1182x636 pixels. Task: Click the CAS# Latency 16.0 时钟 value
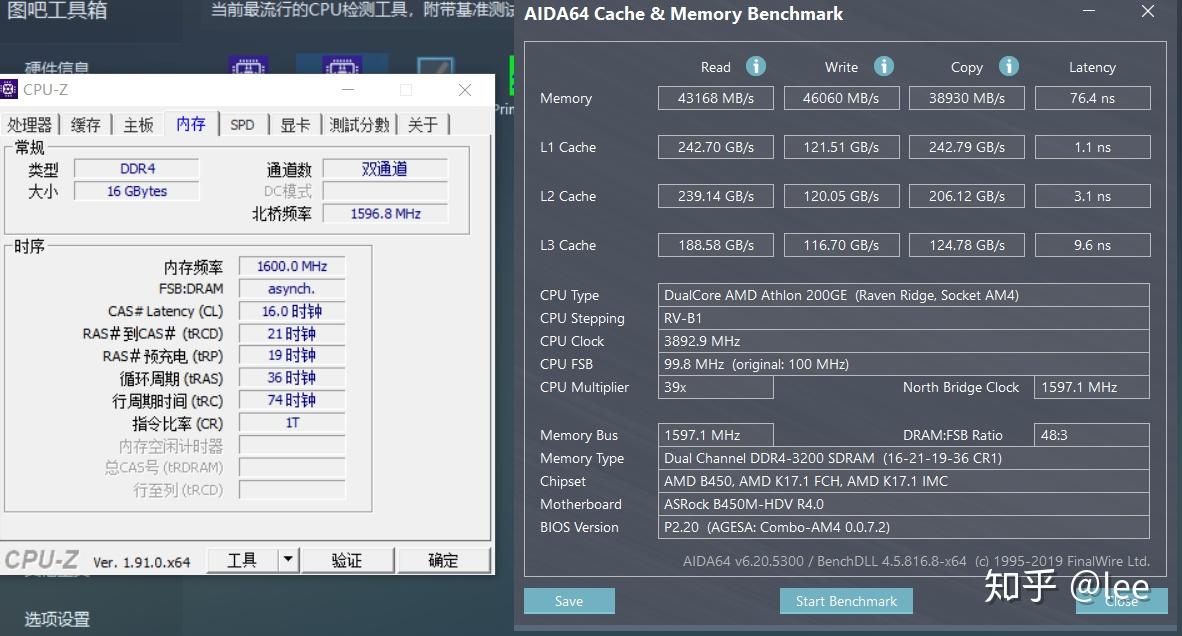point(292,311)
